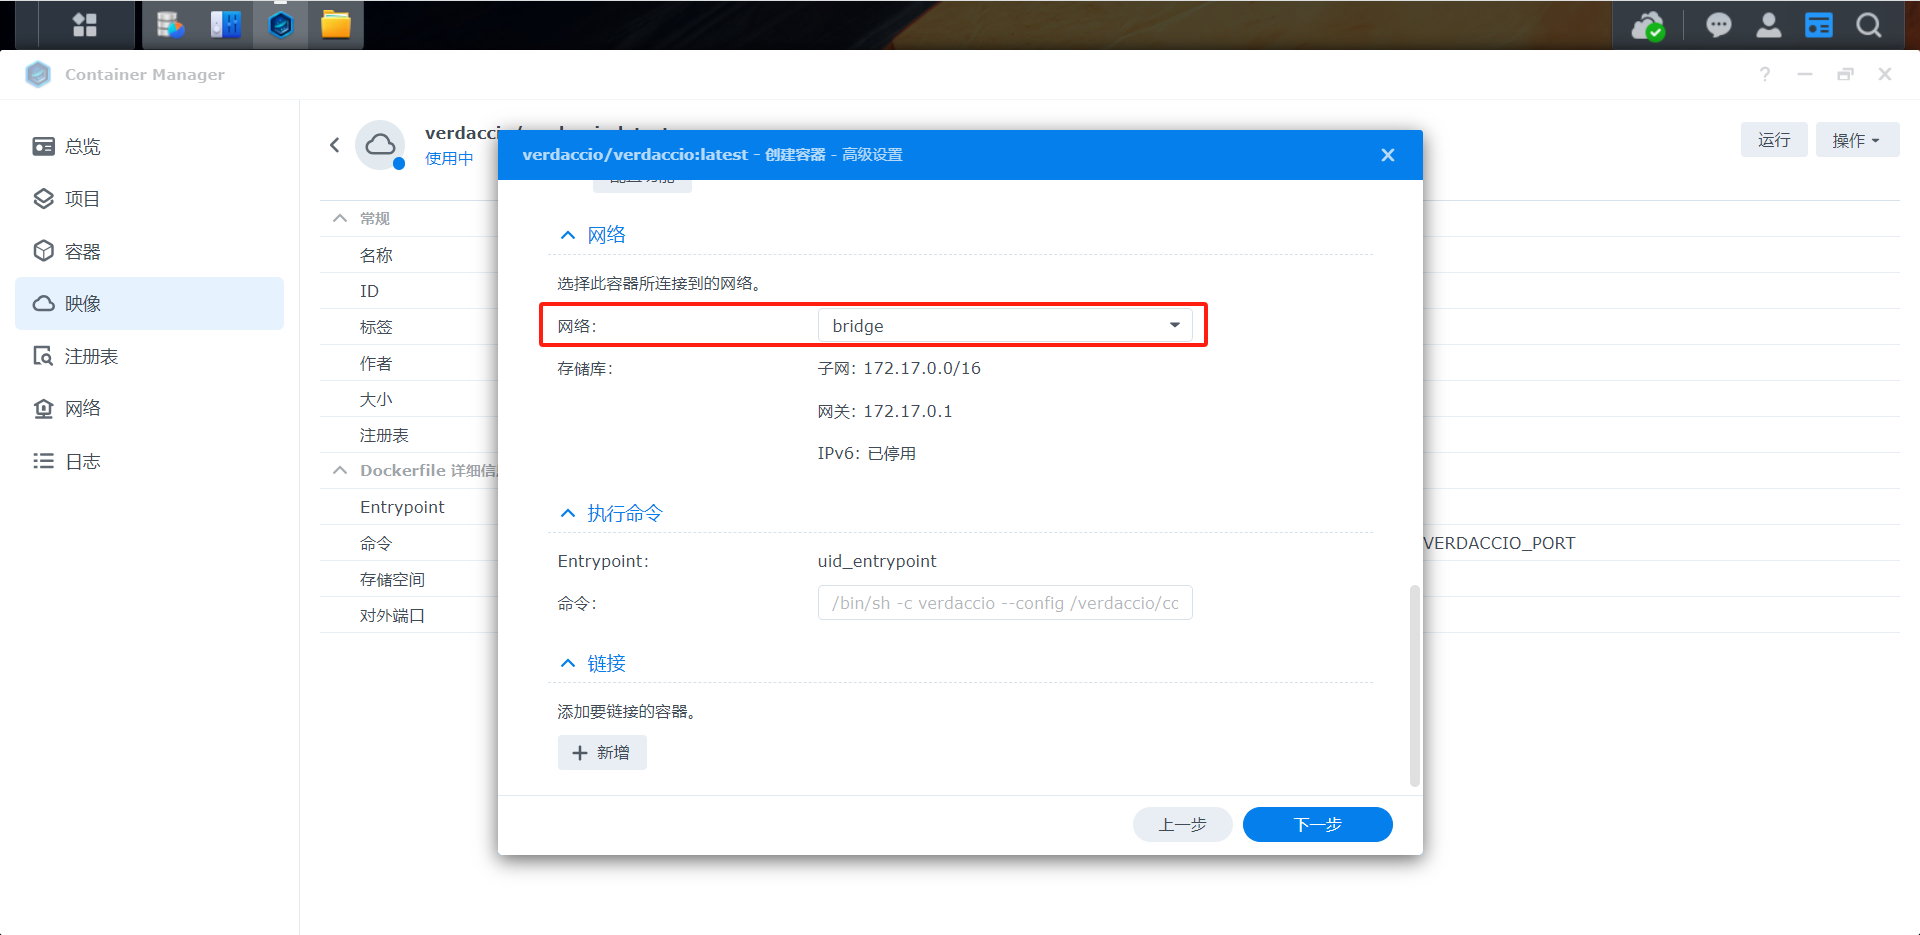The width and height of the screenshot is (1920, 935).
Task: Collapse the Dockerfile details section
Action: [x=340, y=470]
